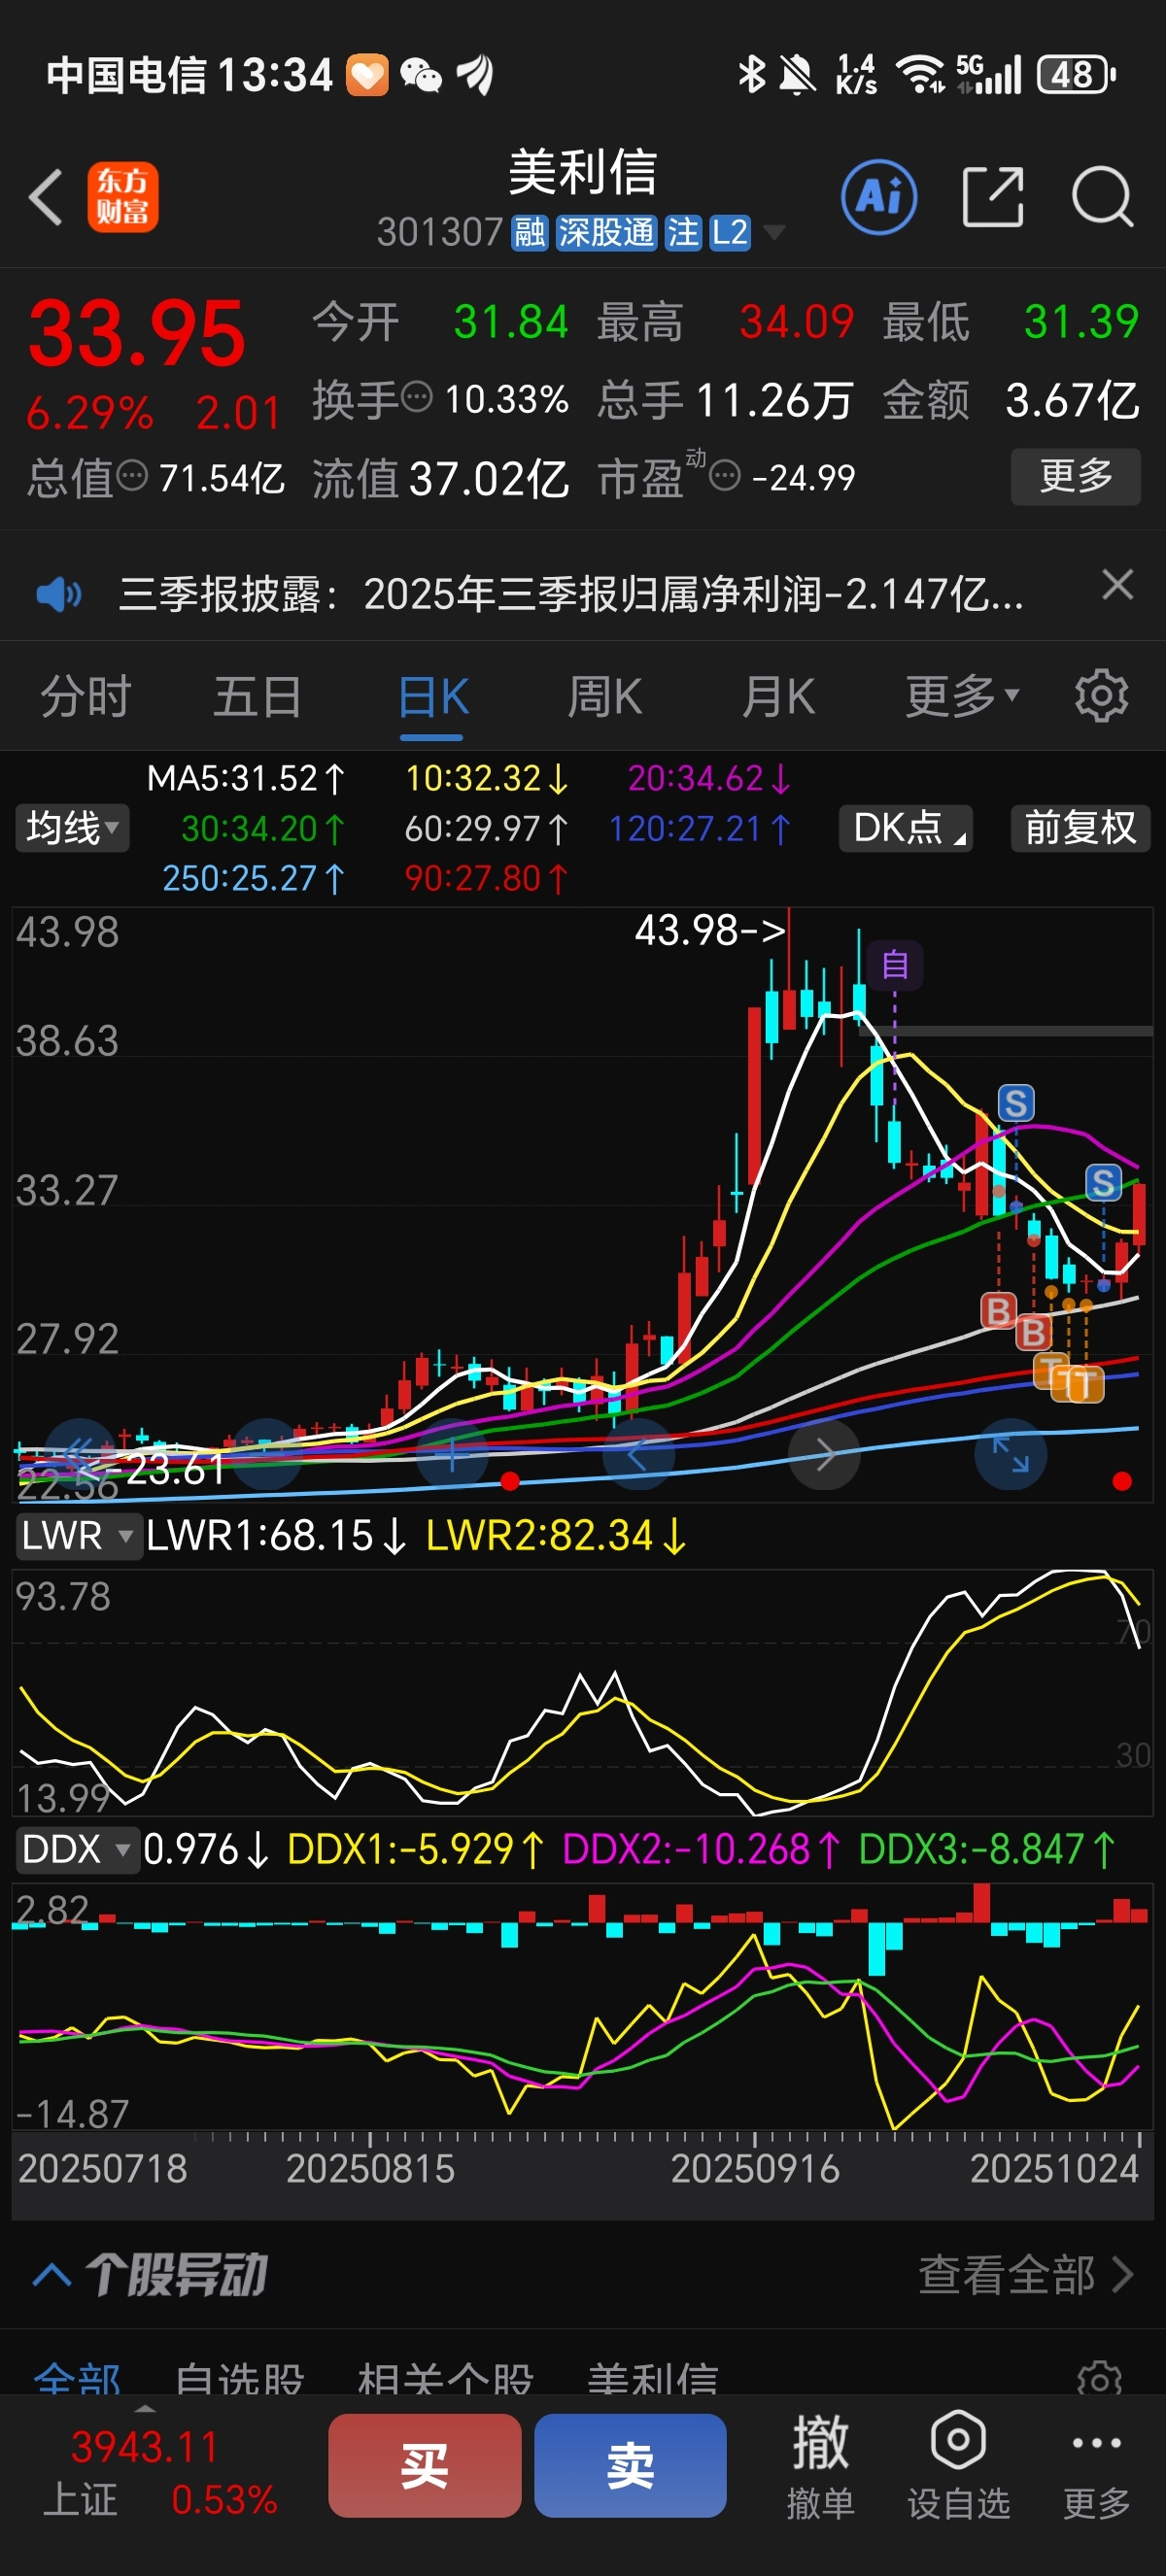1166x2576 pixels.
Task: Tap the 33.95 current price
Action: (136, 333)
